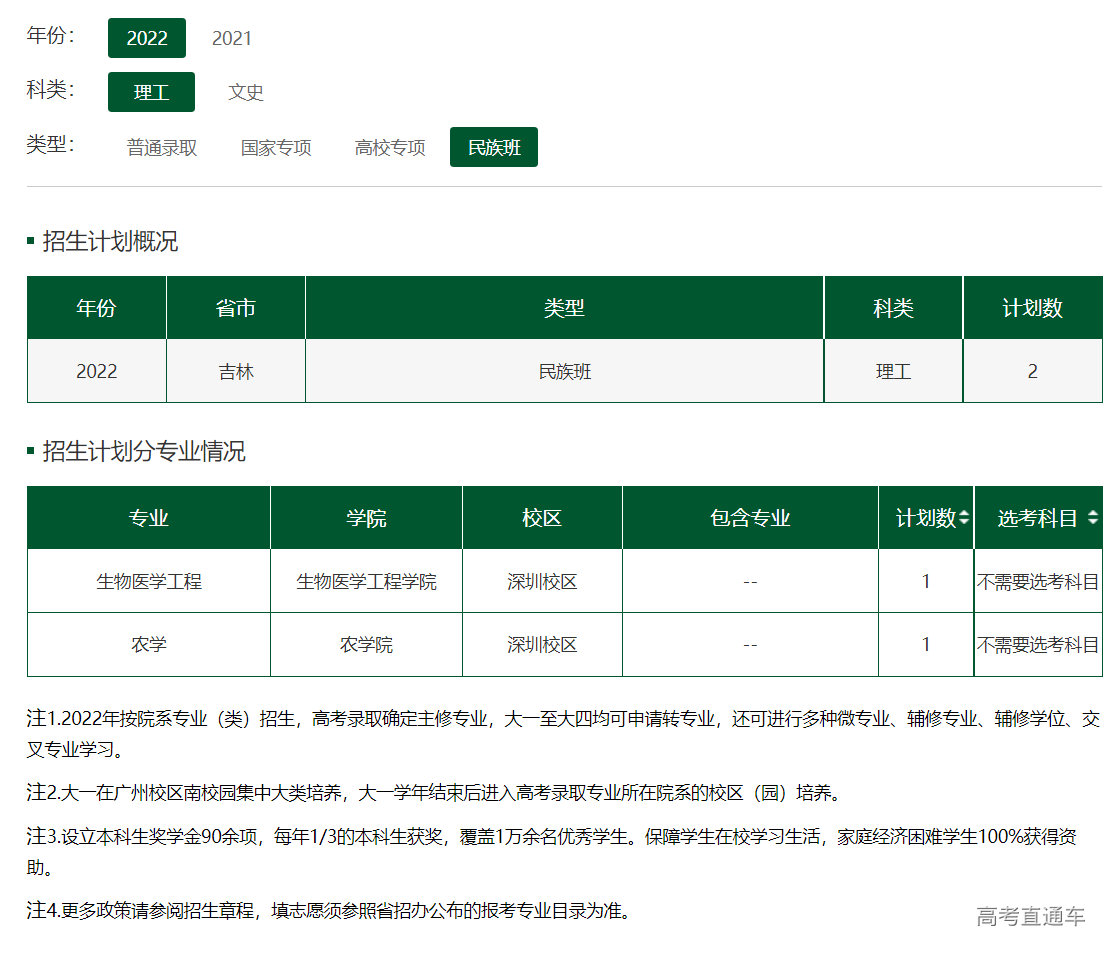Viewport: 1114px width, 956px height.
Task: Select the 普通录取 admission type
Action: (x=162, y=147)
